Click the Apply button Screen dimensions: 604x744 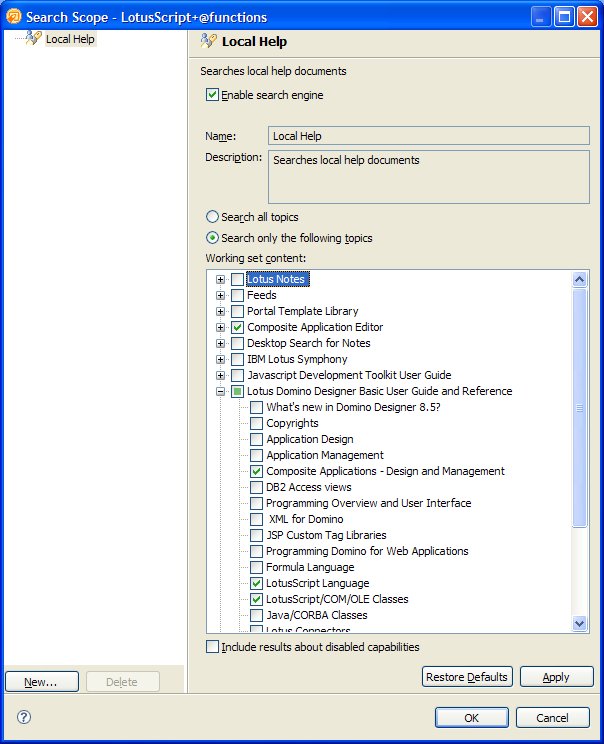coord(557,677)
